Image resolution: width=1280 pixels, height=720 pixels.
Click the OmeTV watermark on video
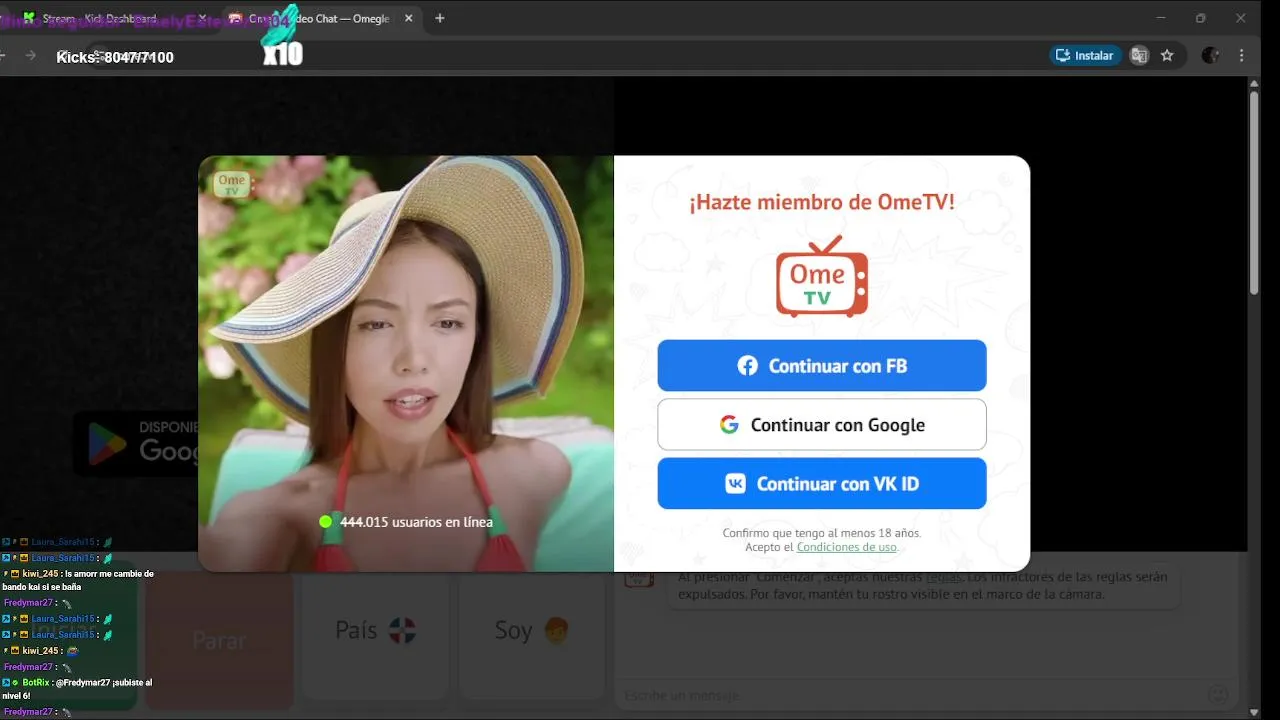click(233, 185)
